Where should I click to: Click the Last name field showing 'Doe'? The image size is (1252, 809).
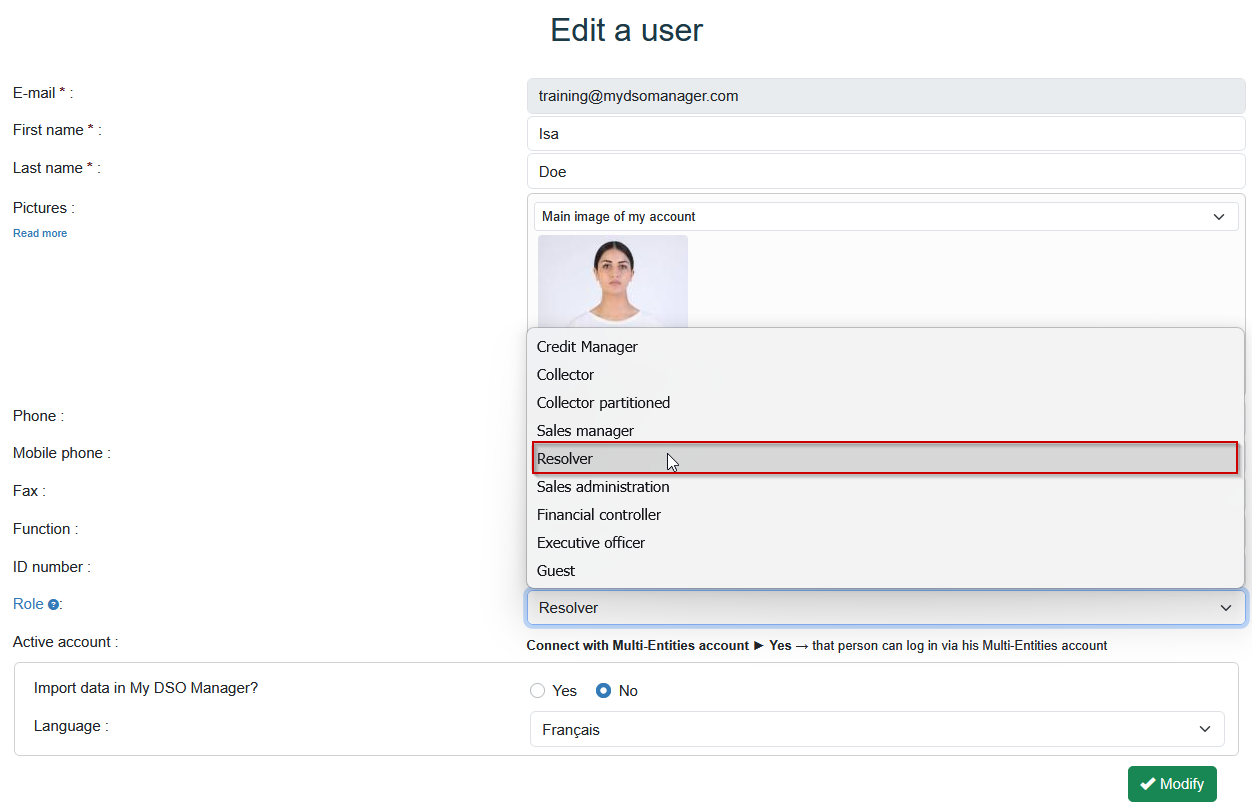[x=885, y=171]
